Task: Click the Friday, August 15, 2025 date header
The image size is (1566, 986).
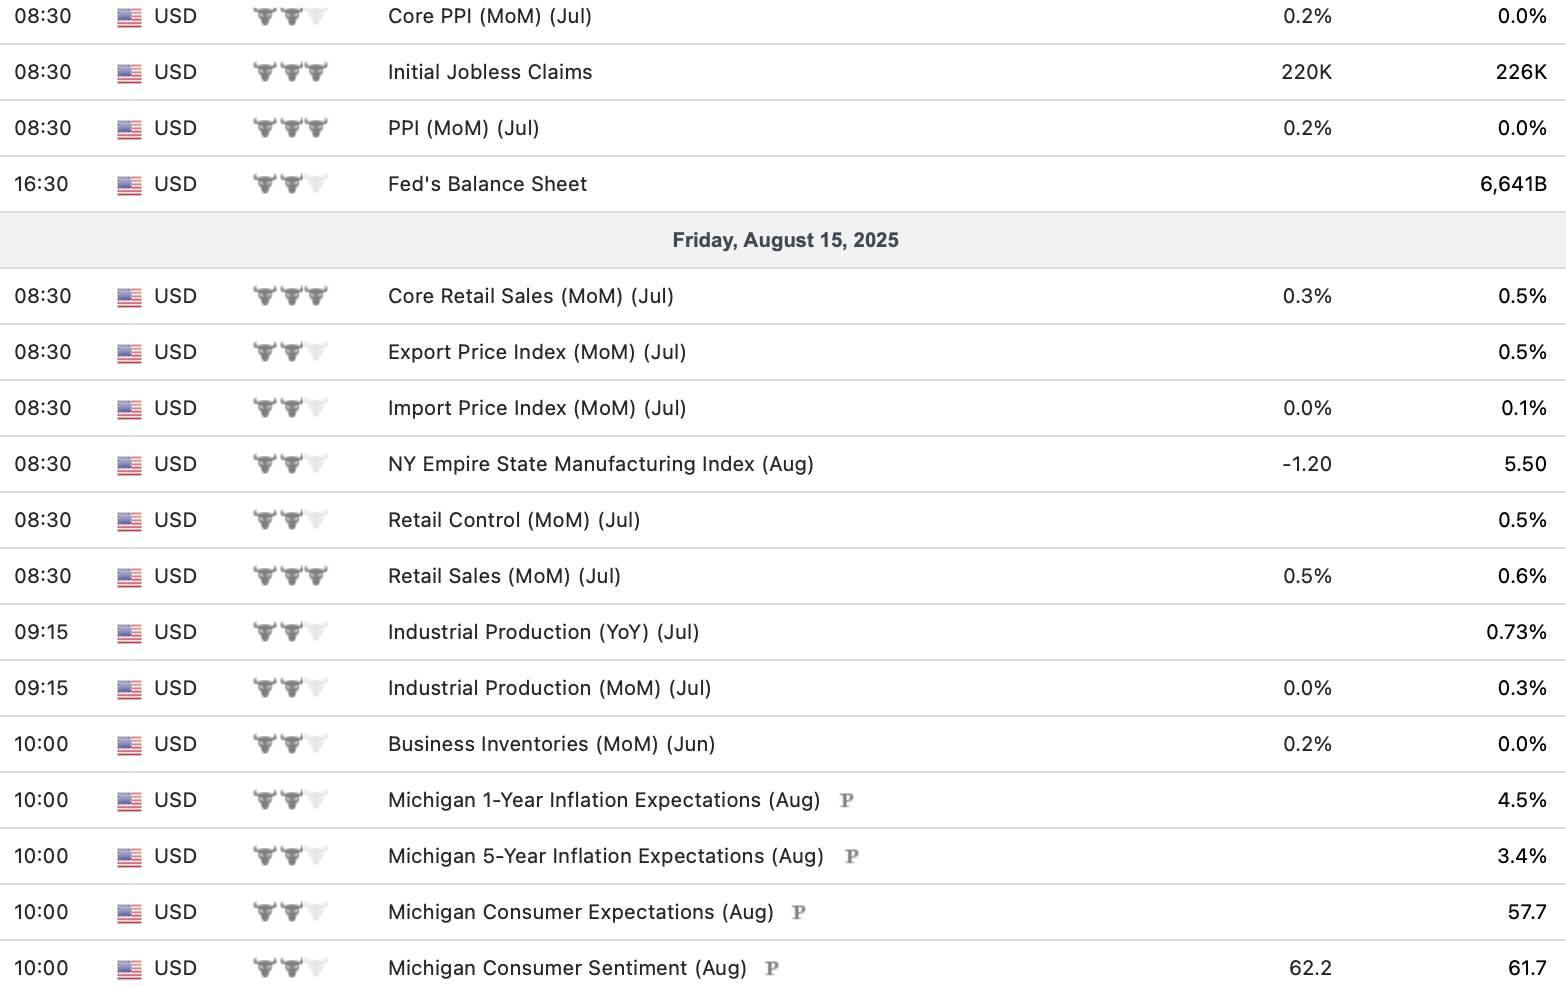Action: [785, 240]
